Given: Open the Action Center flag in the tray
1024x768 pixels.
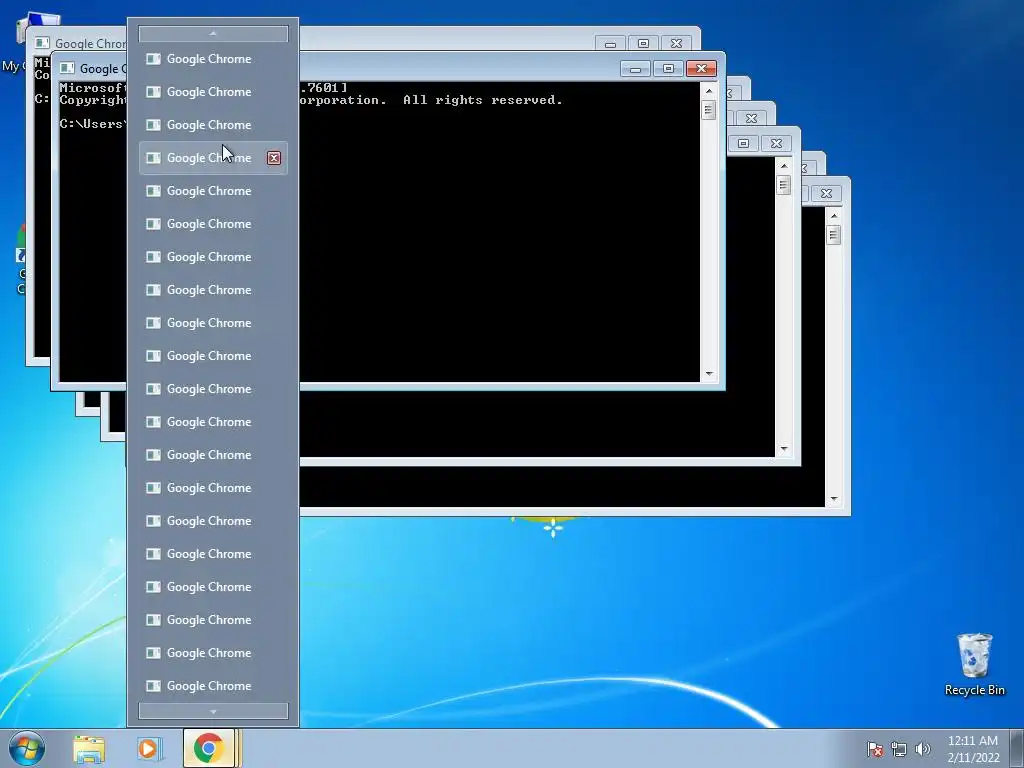Looking at the screenshot, I should 874,749.
